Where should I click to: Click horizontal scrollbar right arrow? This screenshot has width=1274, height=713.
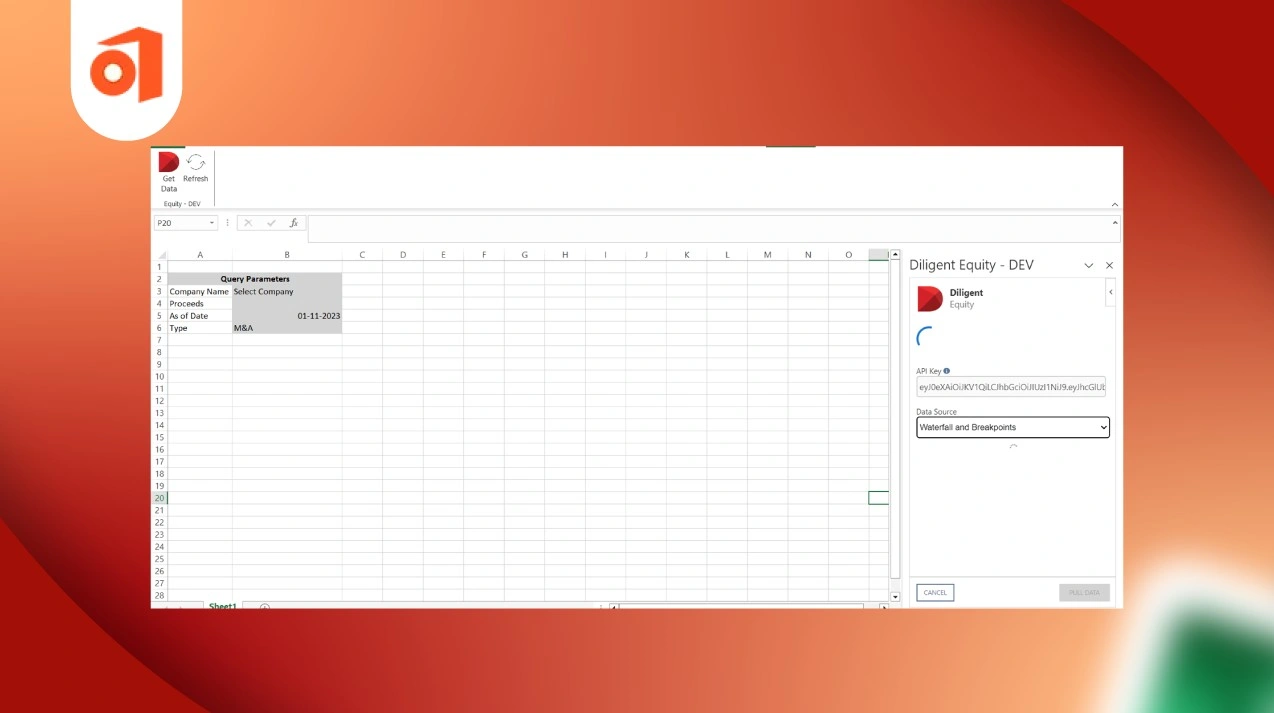pos(883,607)
